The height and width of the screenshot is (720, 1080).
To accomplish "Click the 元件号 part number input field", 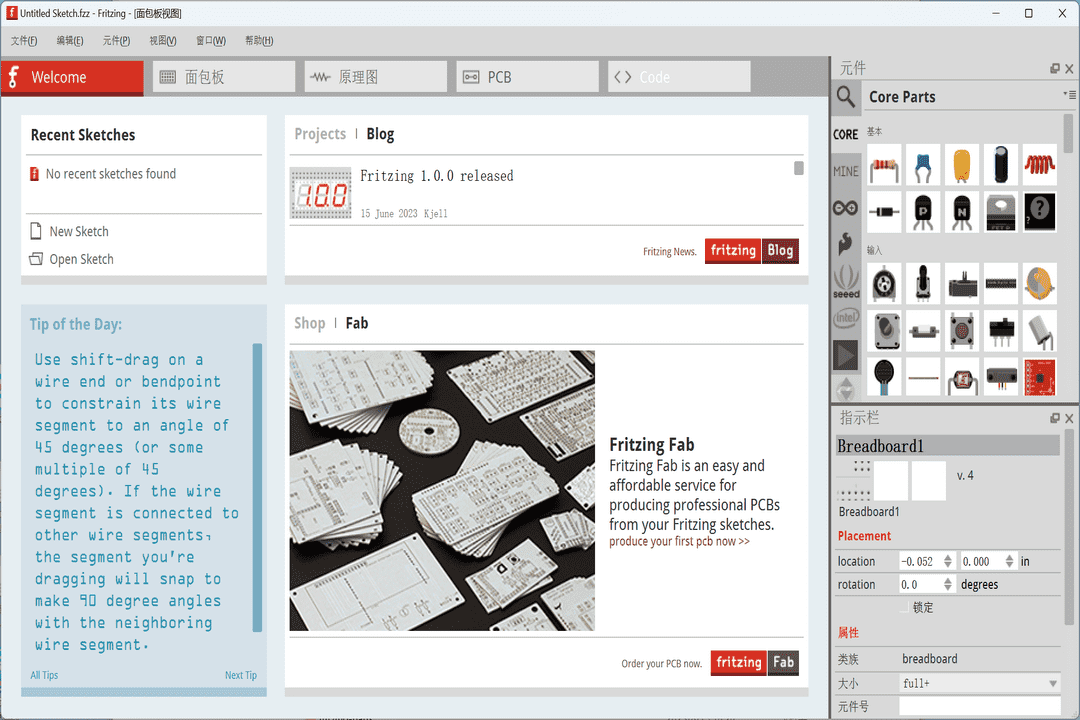I will tap(978, 707).
